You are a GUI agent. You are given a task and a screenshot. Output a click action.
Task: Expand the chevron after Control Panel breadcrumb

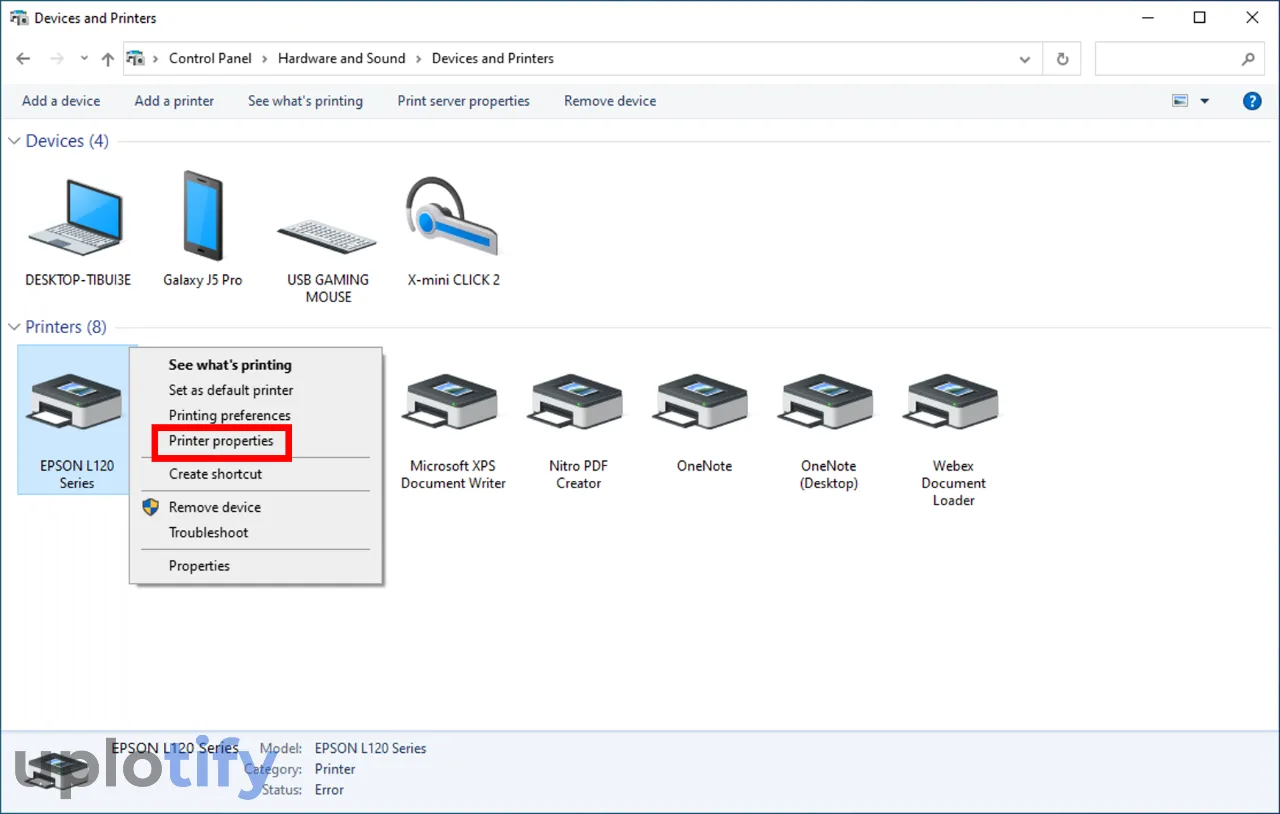[265, 59]
